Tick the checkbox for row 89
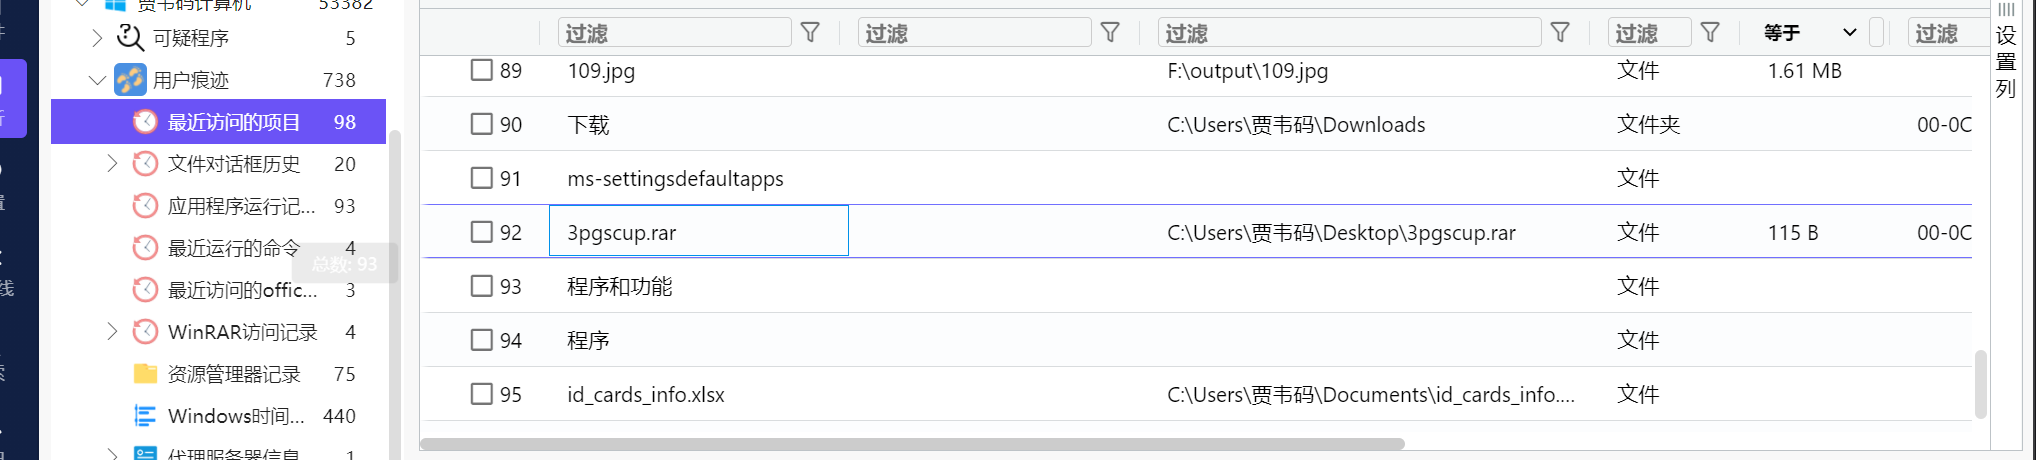 [x=482, y=70]
